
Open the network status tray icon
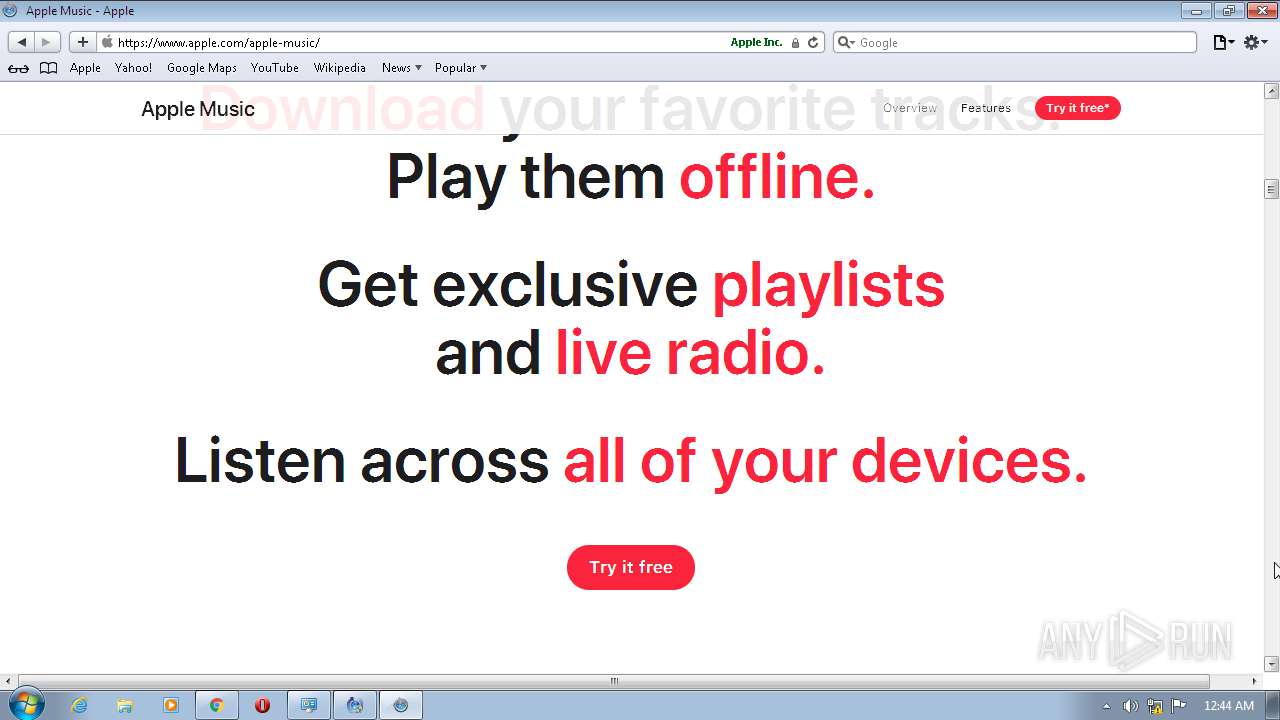pyautogui.click(x=1155, y=706)
